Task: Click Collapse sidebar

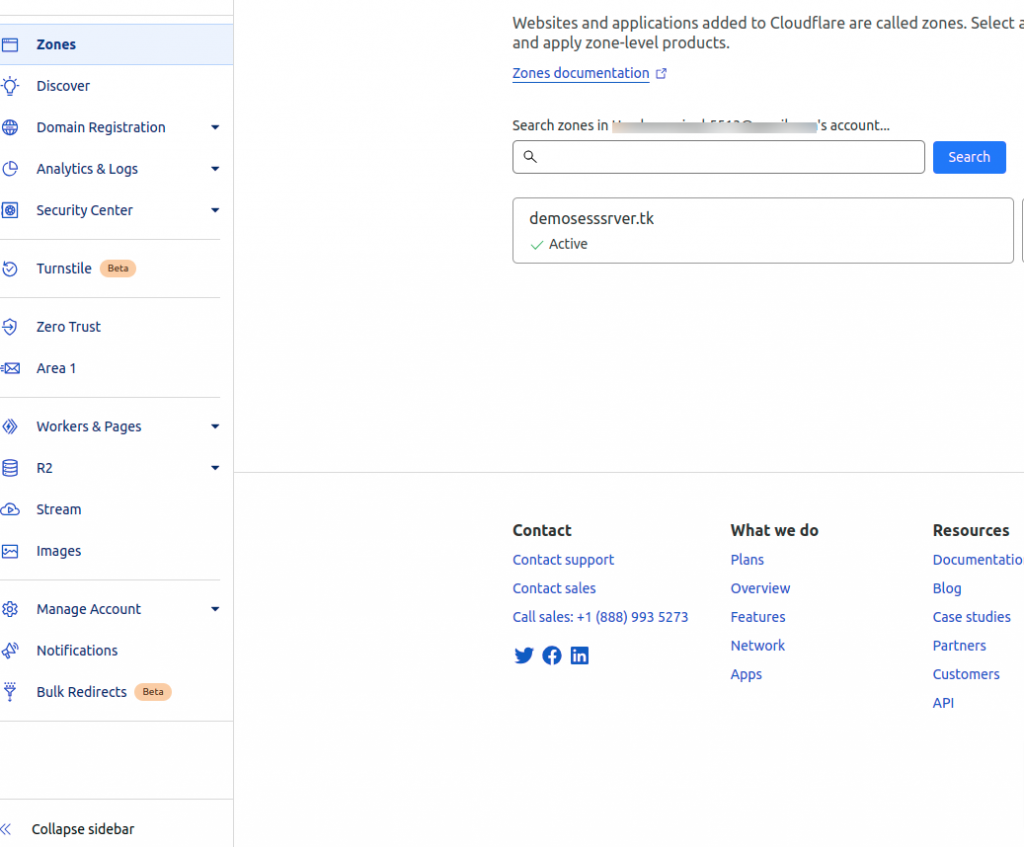Action: click(83, 829)
